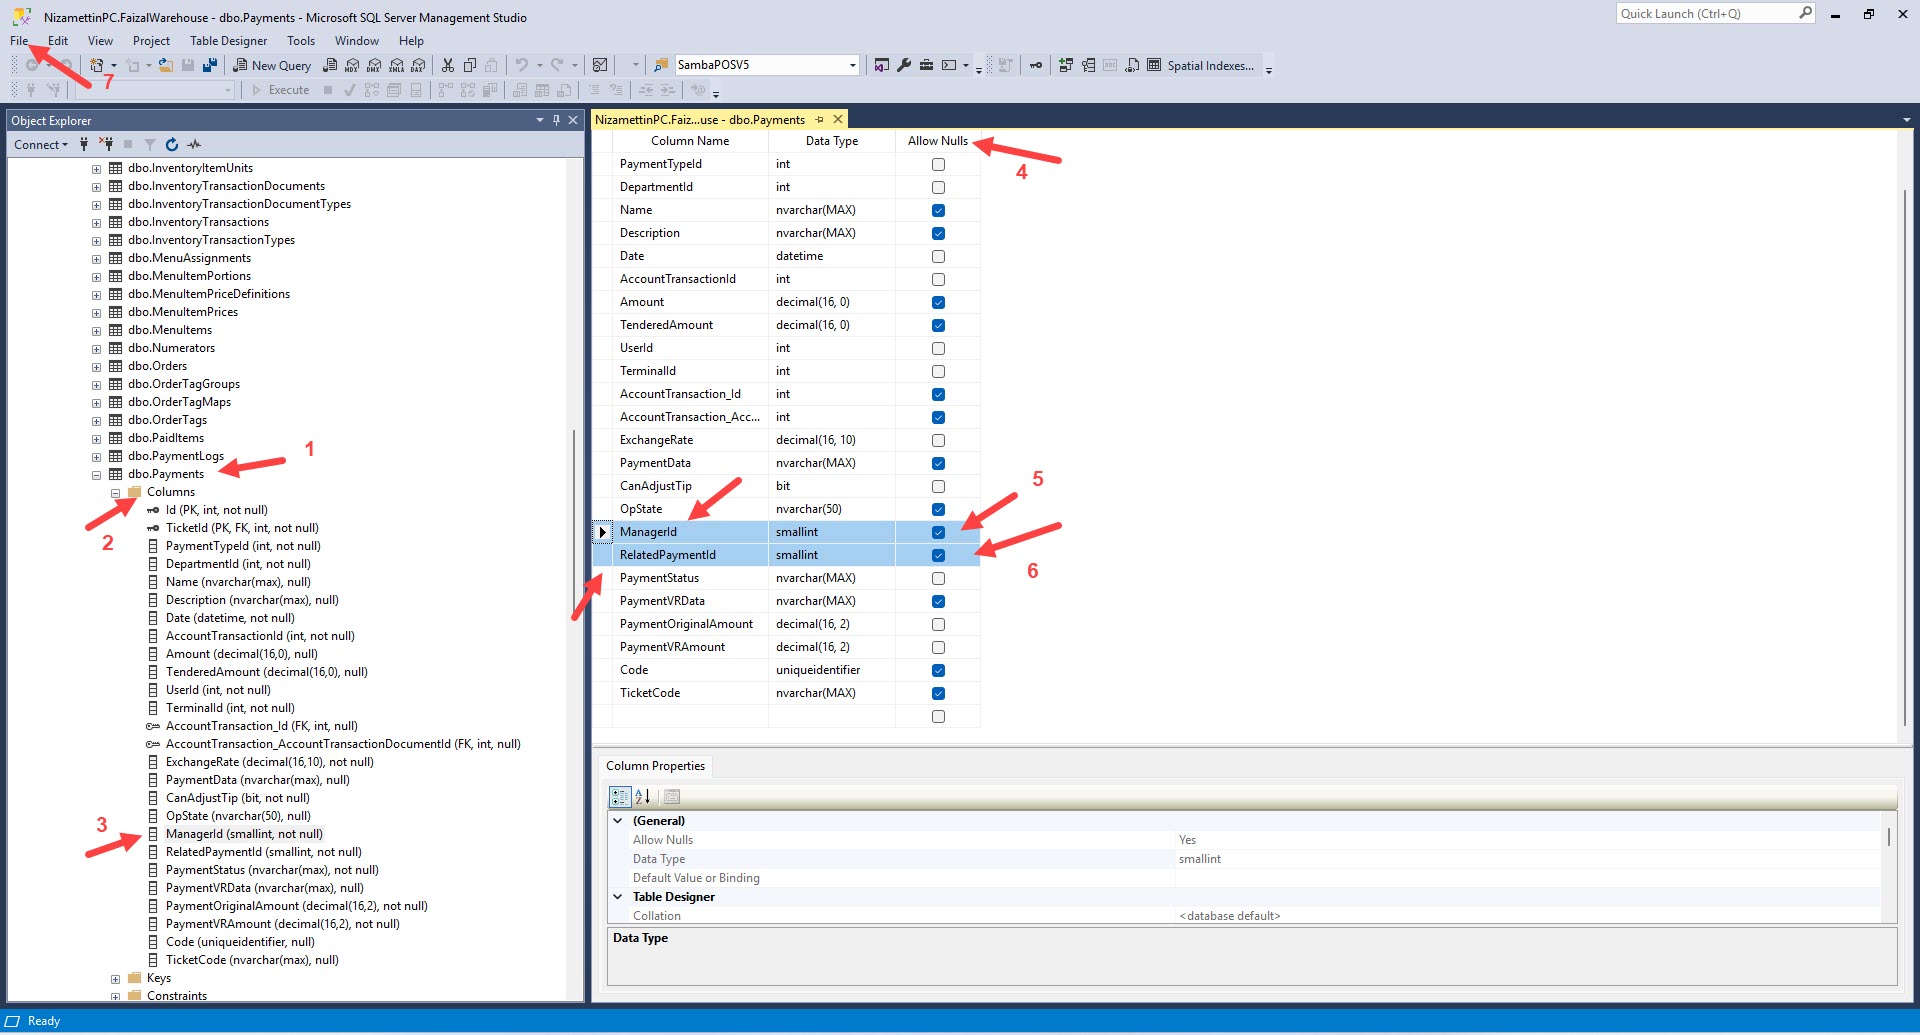Image resolution: width=1920 pixels, height=1035 pixels.
Task: Open the Connect dropdown in Object Explorer
Action: click(41, 145)
